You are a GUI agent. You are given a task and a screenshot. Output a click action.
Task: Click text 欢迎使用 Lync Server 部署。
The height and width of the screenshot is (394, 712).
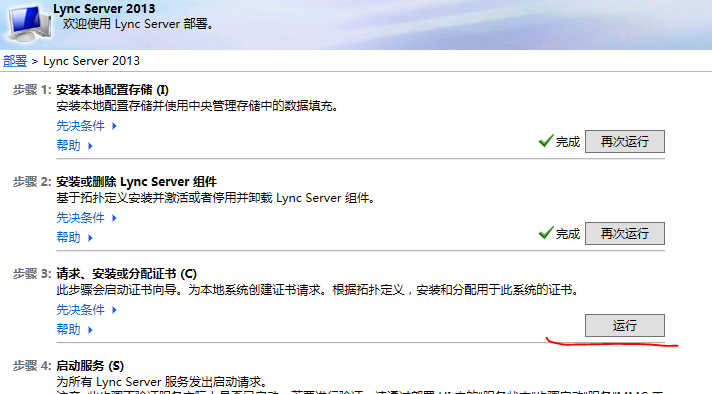[138, 24]
